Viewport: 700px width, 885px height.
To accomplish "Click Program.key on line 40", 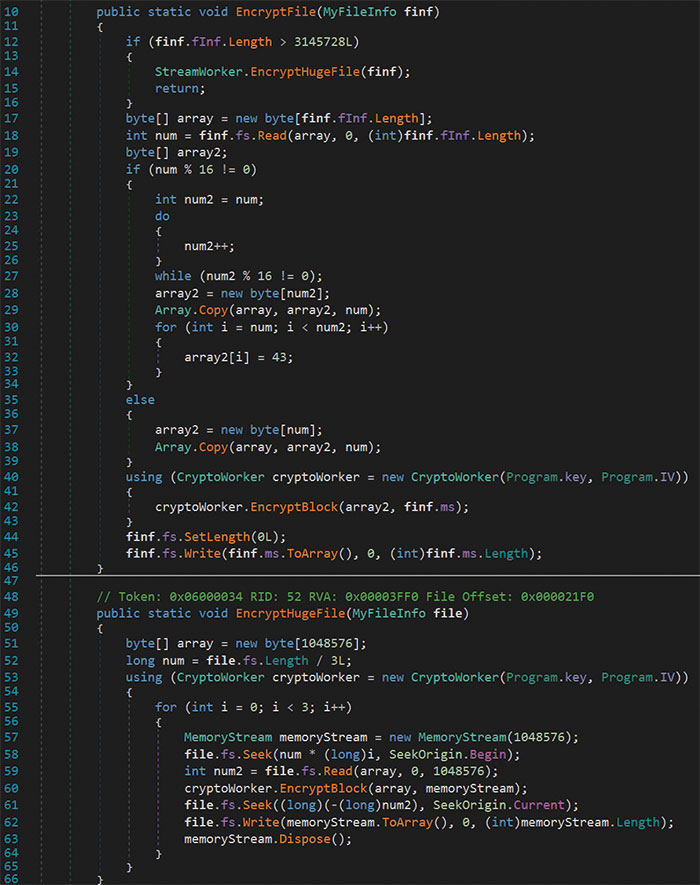I will [x=546, y=477].
